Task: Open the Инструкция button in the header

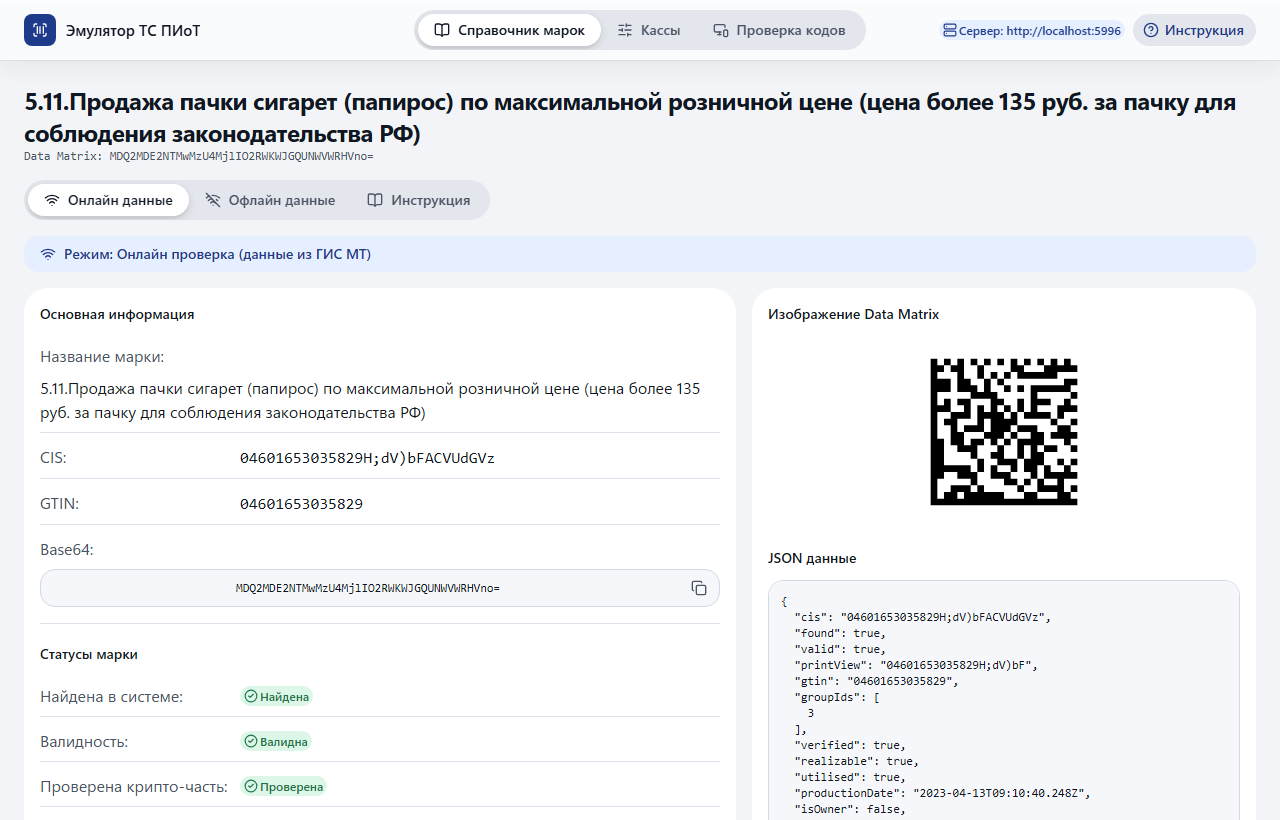Action: [1194, 30]
